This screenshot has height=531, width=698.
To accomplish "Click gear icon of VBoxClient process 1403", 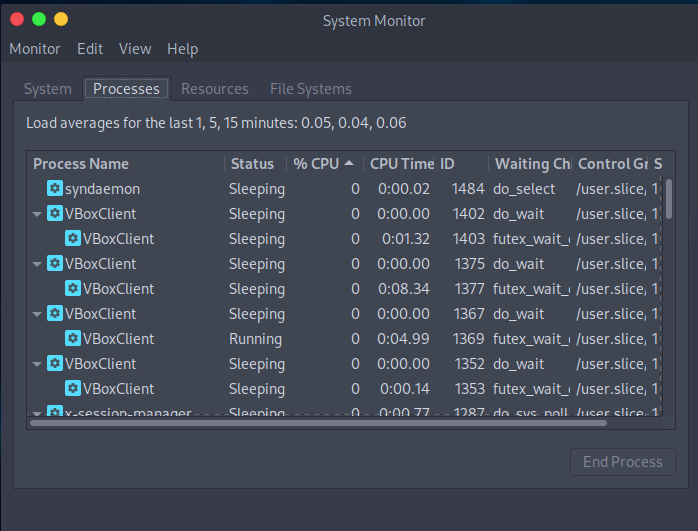I will pos(73,238).
